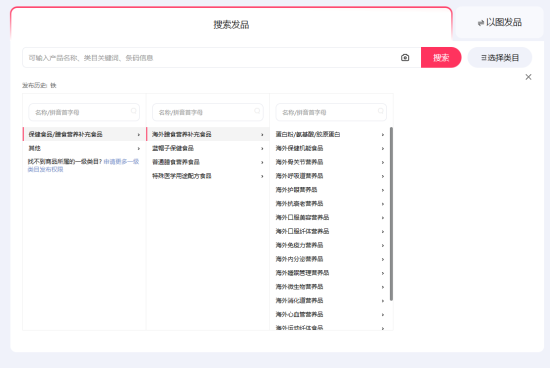Click magnifier icon in third category filter
550x368 pixels.
pos(381,111)
